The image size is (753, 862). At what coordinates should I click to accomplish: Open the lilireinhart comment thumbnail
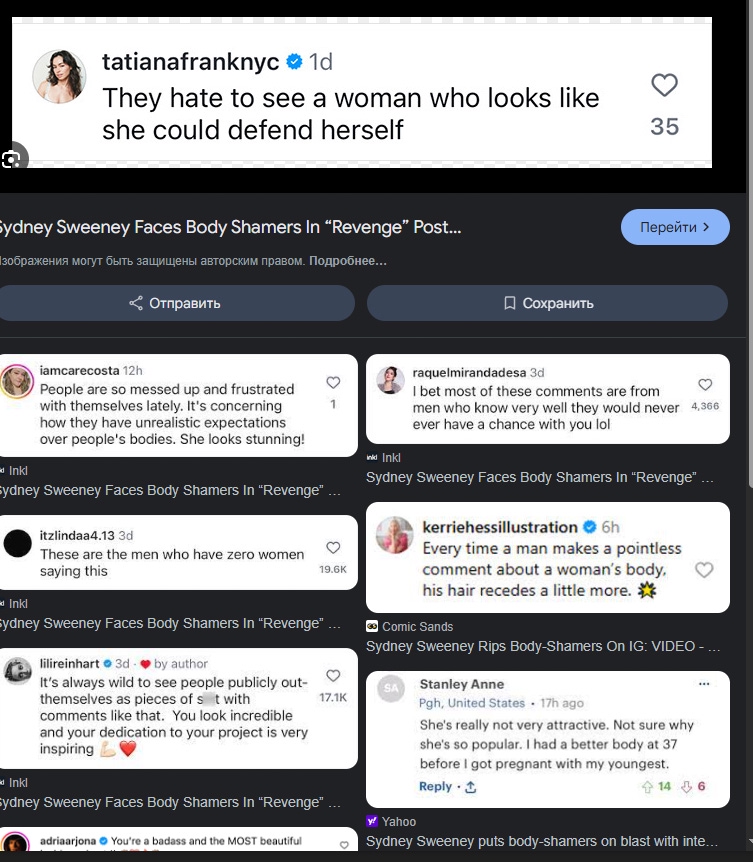pos(178,708)
